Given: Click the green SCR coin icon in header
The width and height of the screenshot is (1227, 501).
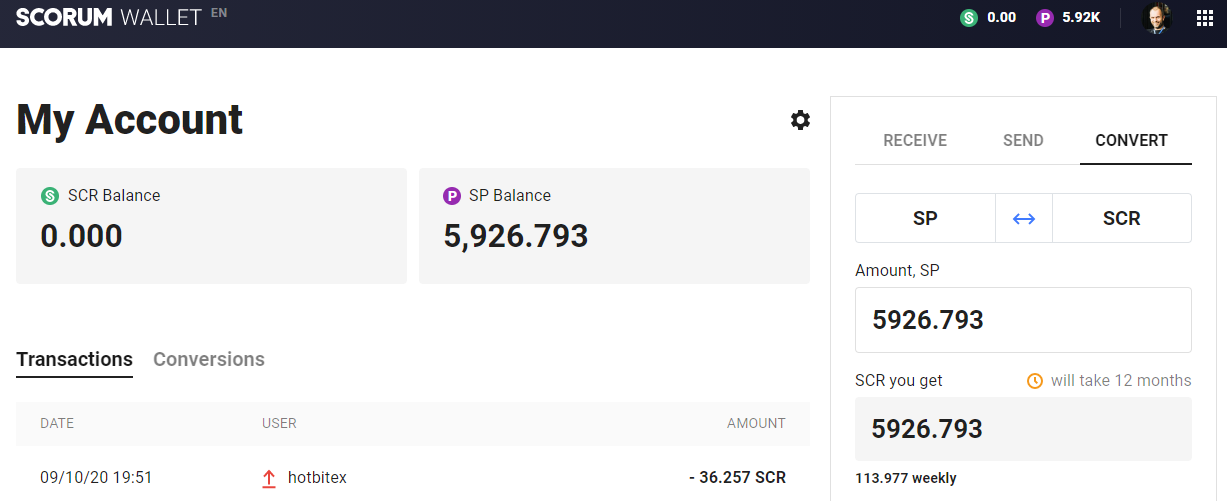Looking at the screenshot, I should point(968,17).
